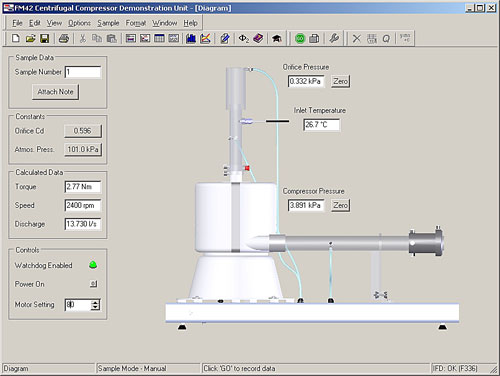Click the Attach Note button

(x=55, y=92)
